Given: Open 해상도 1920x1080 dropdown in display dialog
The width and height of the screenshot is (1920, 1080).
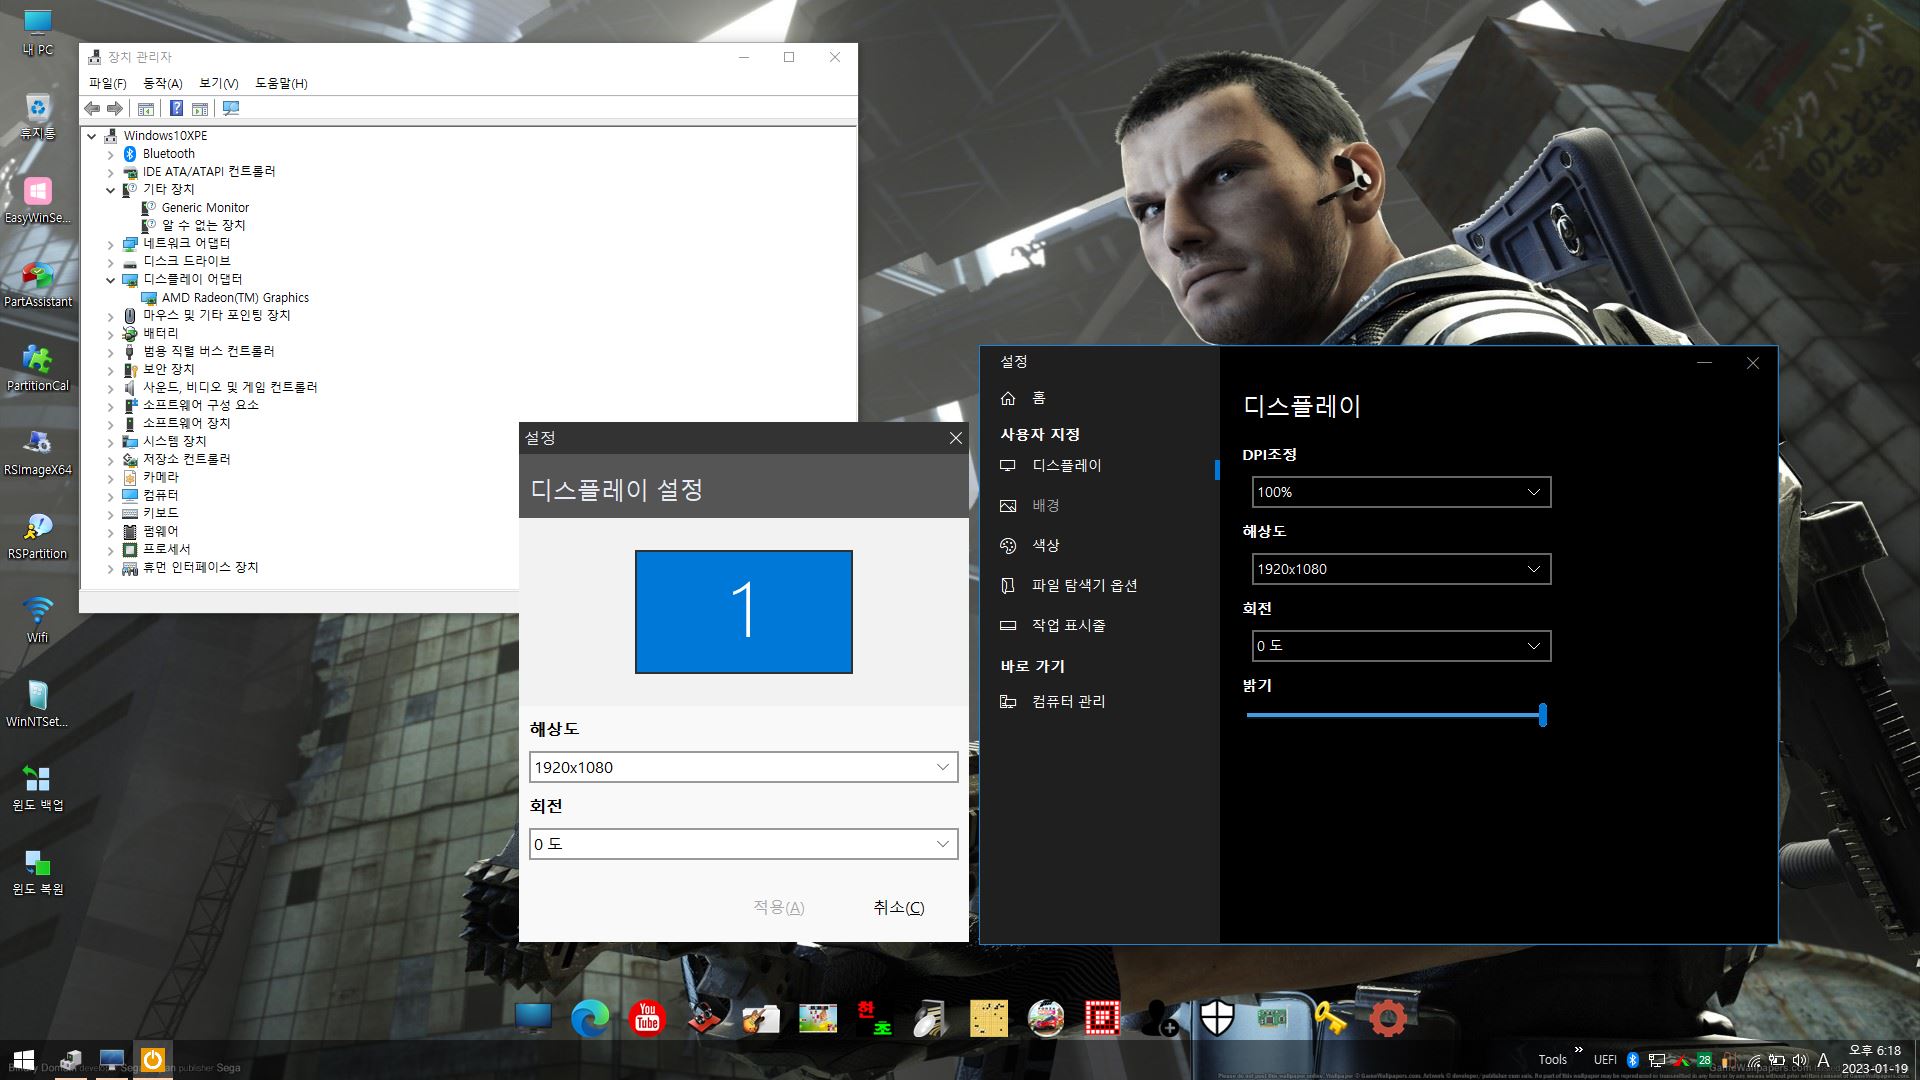Looking at the screenshot, I should [x=743, y=767].
